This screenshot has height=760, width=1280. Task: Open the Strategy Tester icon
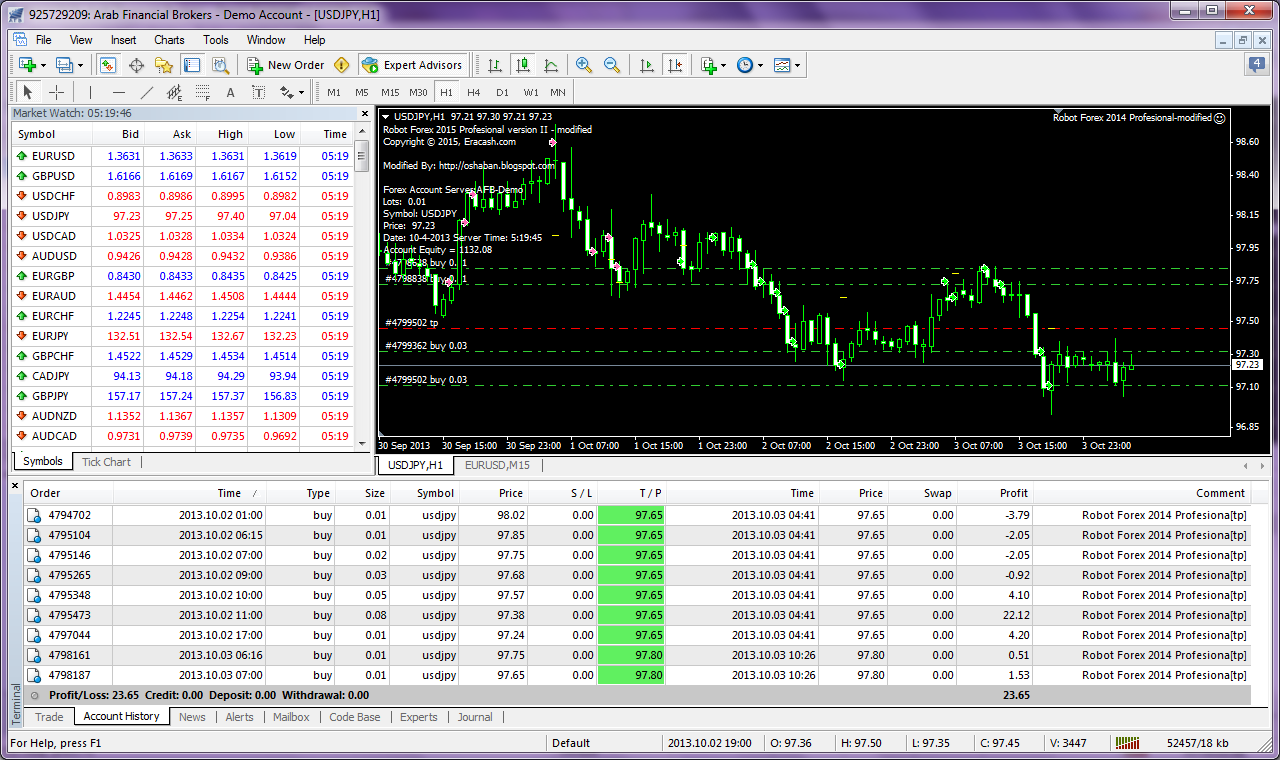pos(220,65)
